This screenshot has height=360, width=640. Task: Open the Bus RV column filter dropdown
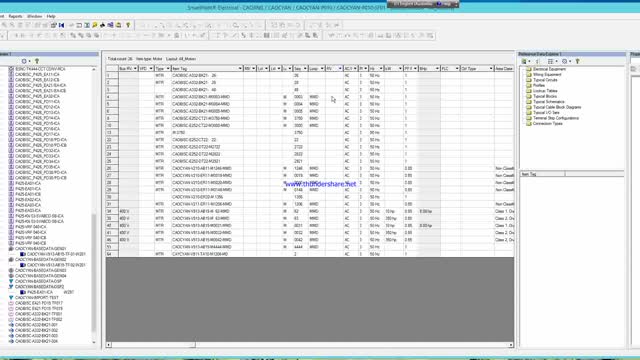coord(135,69)
